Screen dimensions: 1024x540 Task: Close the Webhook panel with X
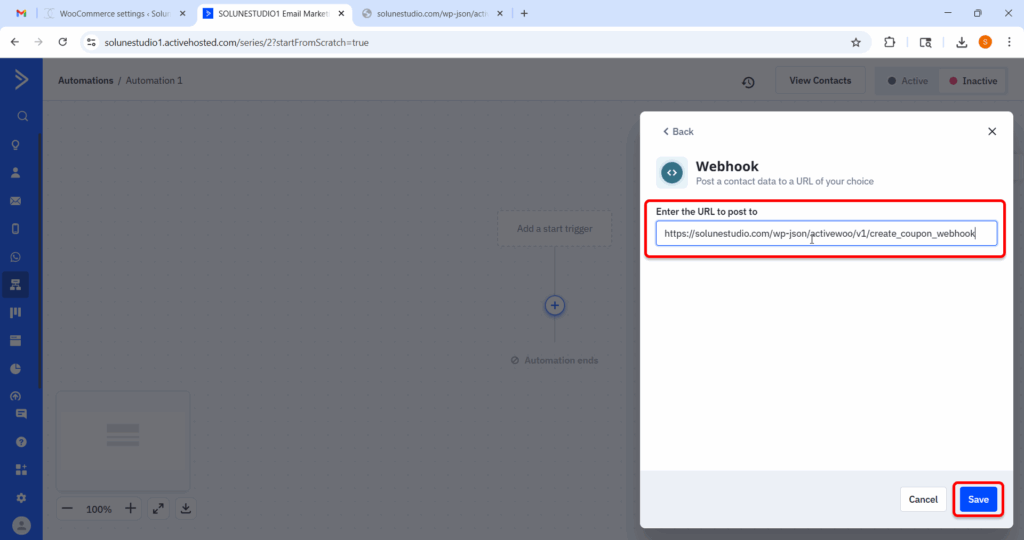(x=992, y=131)
